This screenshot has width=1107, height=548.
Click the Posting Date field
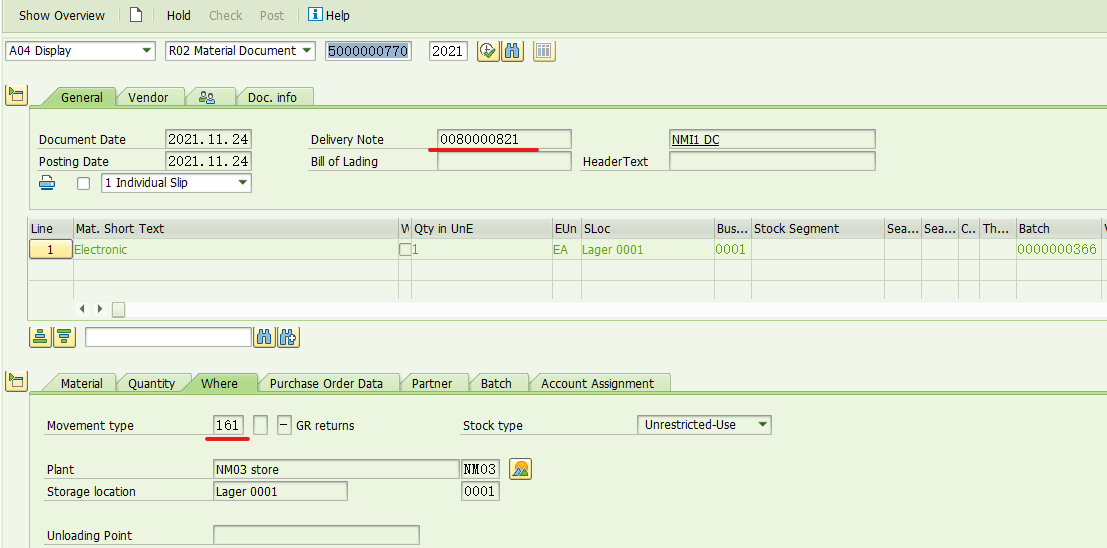pos(208,161)
